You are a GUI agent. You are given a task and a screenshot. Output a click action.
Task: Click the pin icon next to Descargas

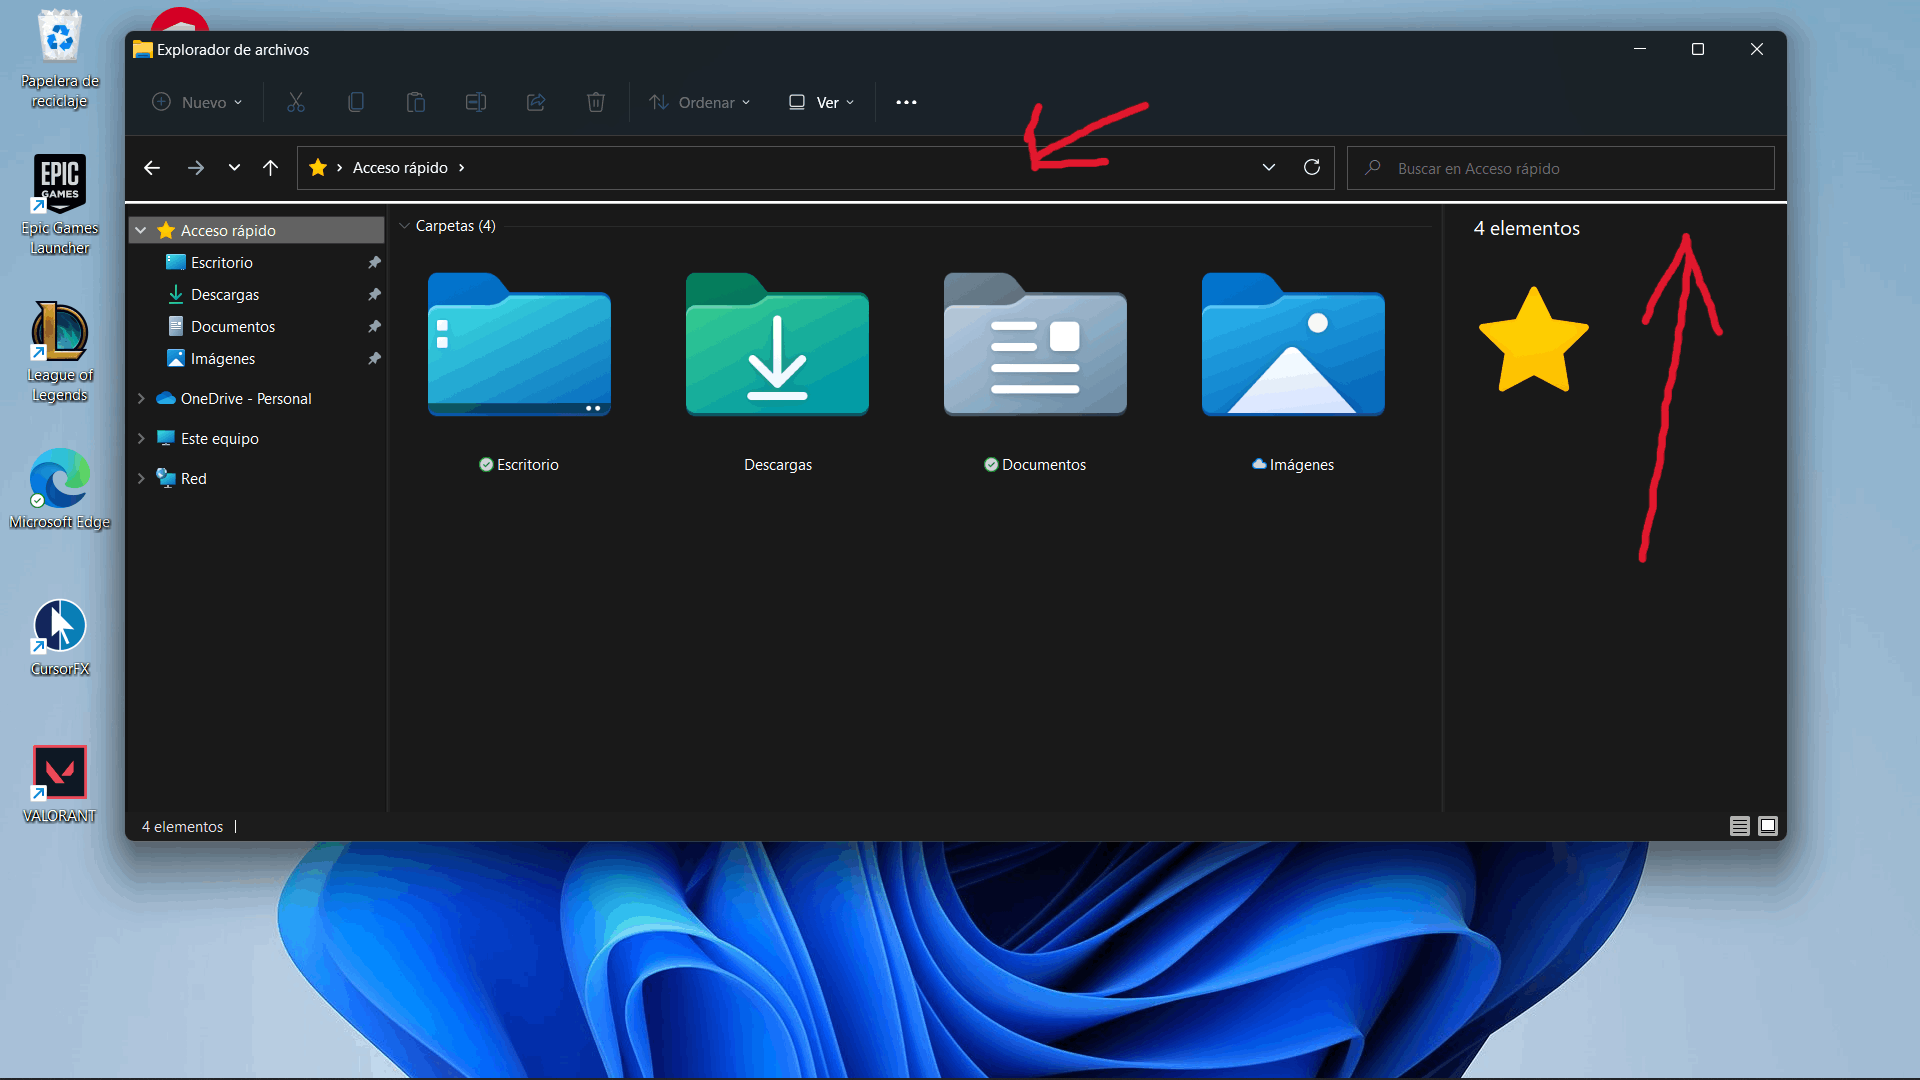point(374,294)
